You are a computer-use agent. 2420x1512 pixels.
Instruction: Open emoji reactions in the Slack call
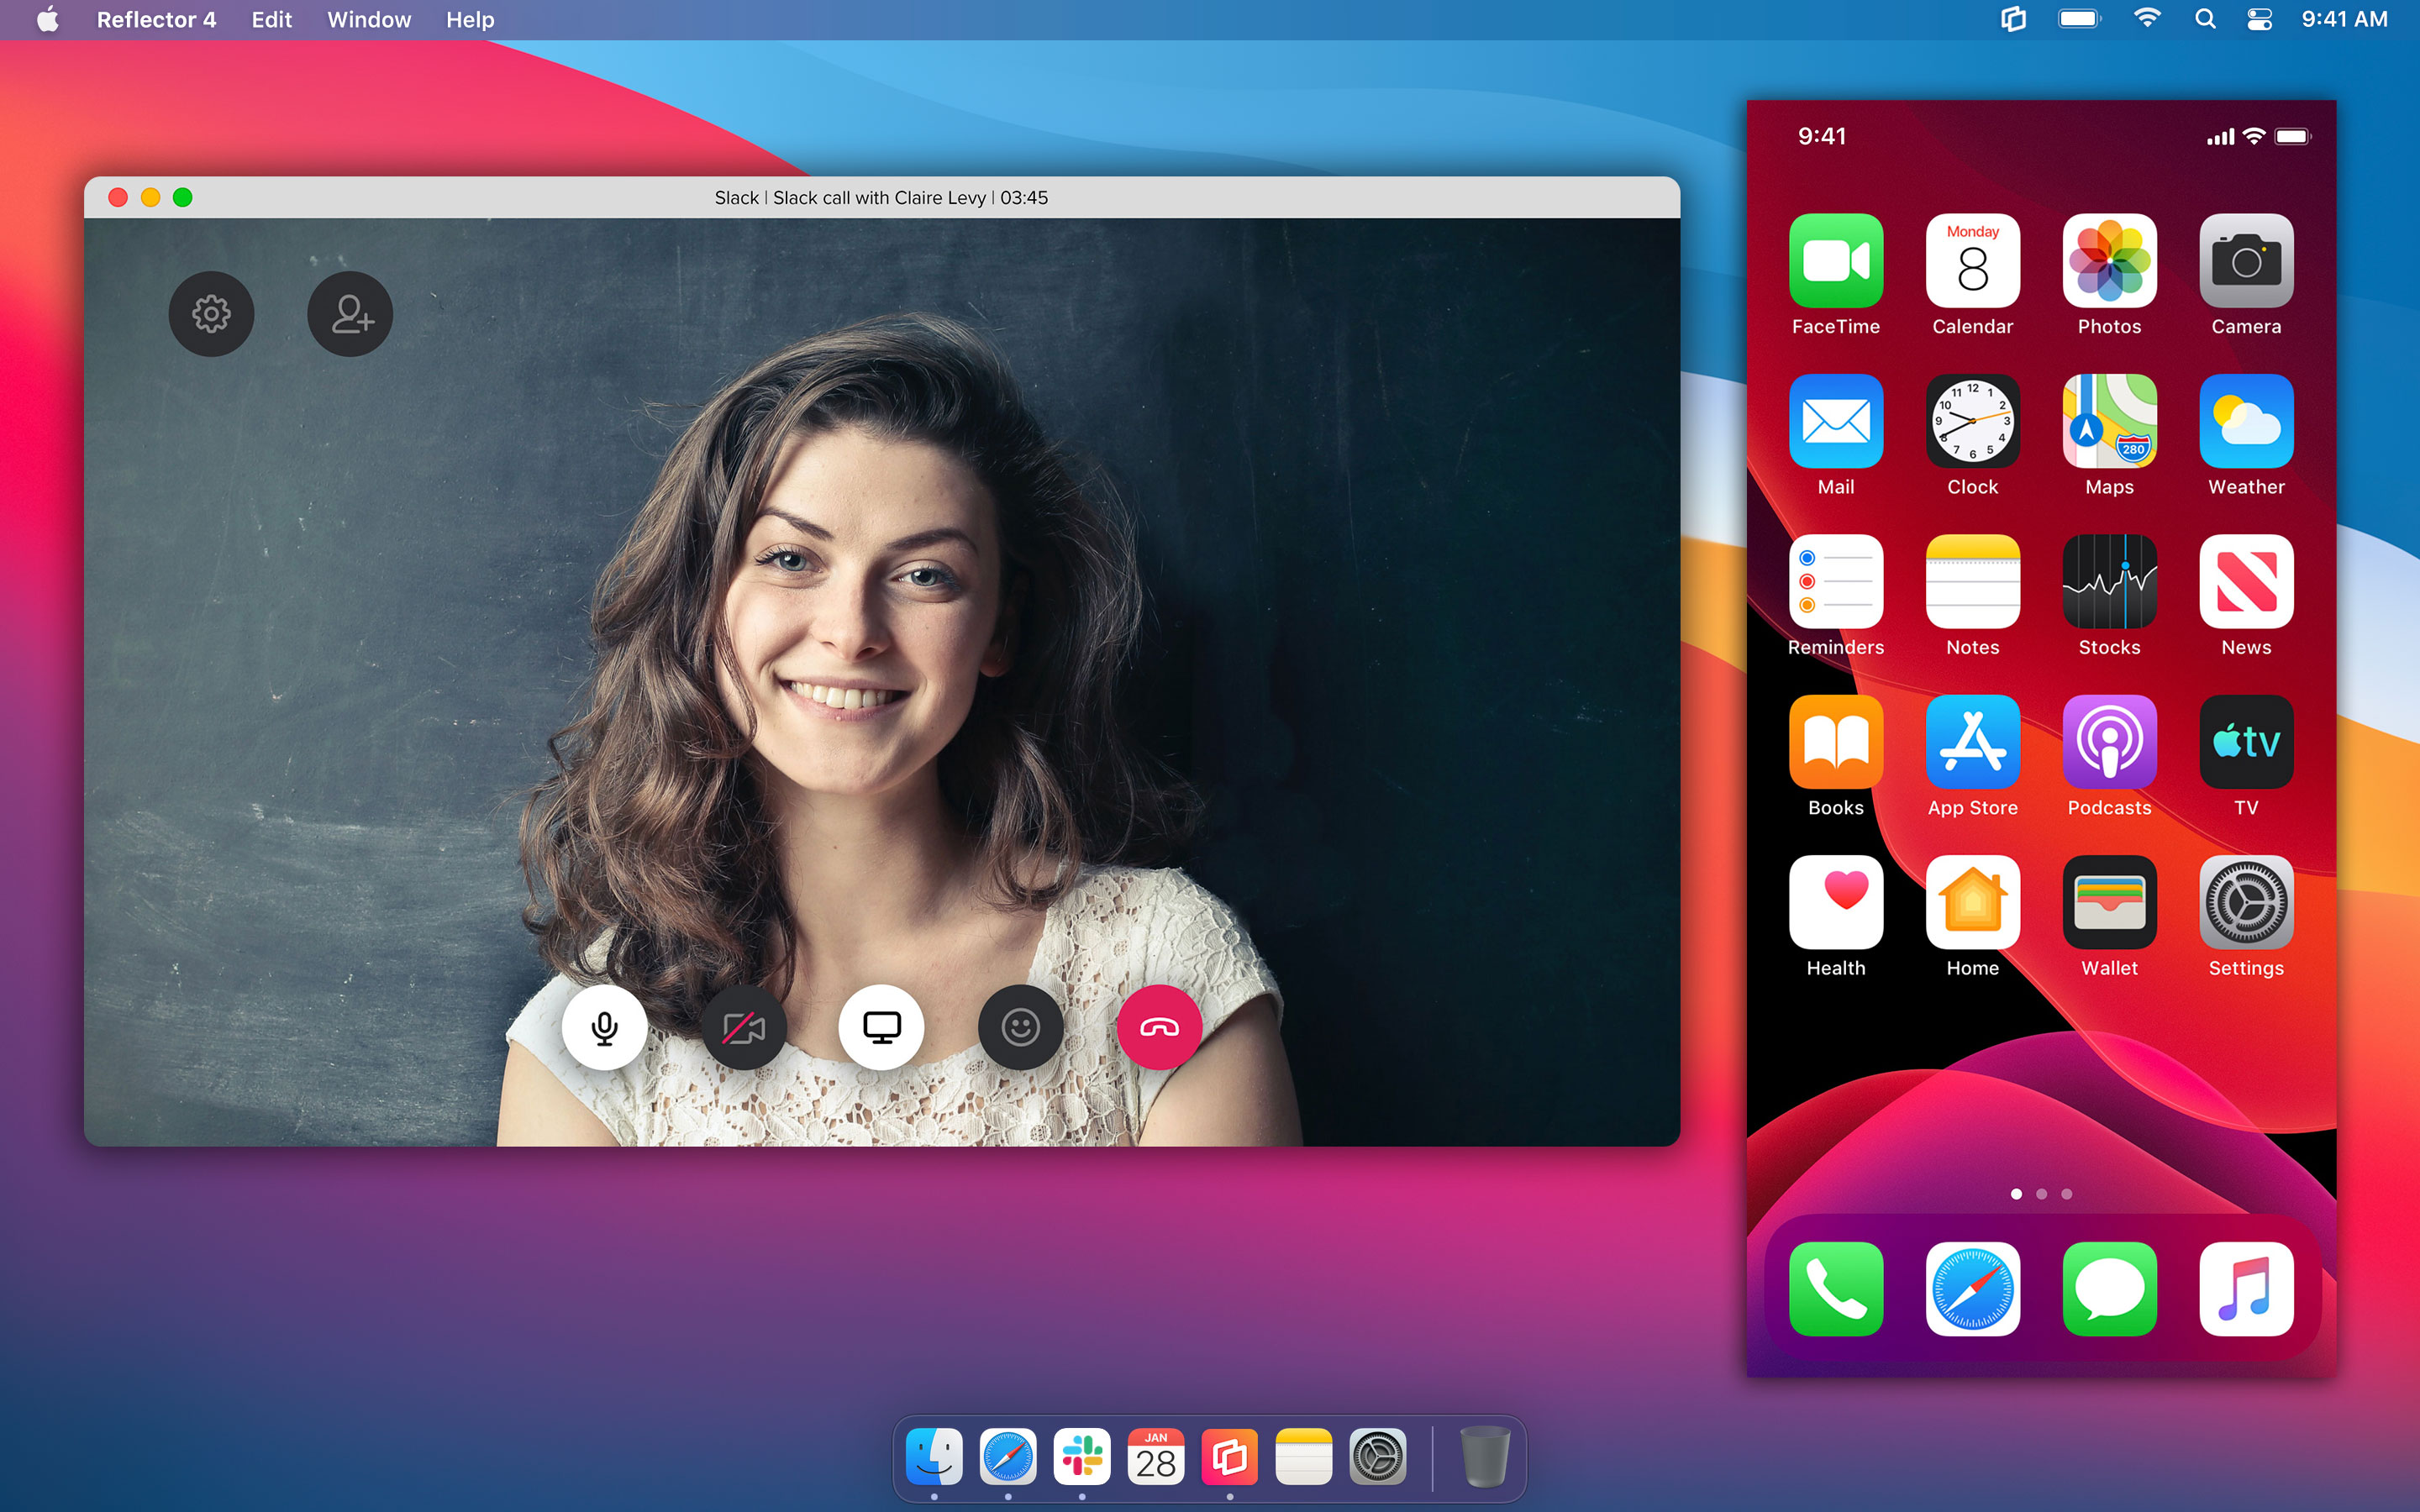pyautogui.click(x=1020, y=1026)
